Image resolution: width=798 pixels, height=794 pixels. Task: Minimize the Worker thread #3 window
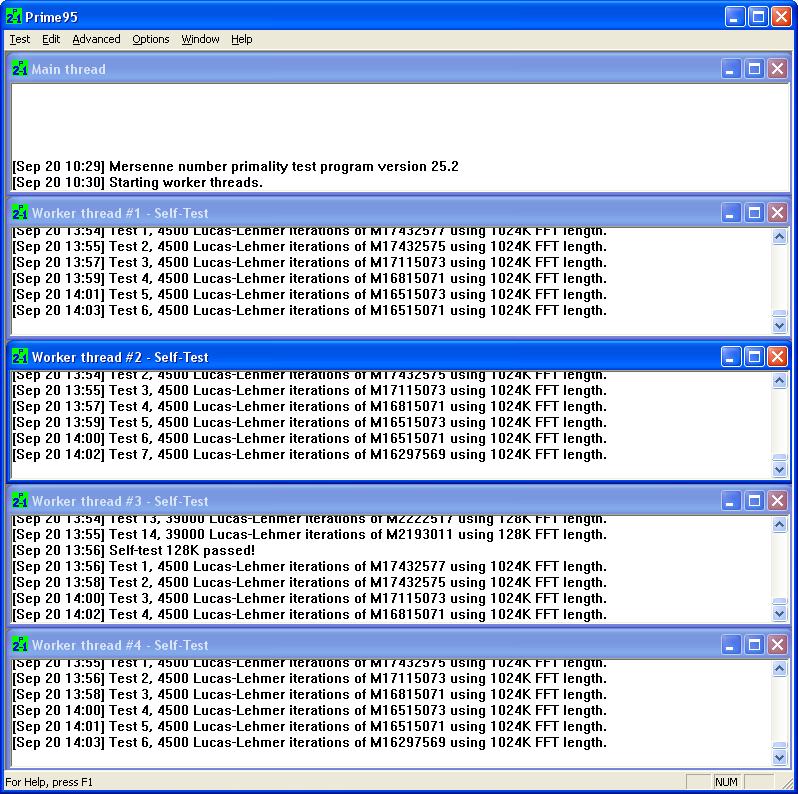click(x=730, y=501)
